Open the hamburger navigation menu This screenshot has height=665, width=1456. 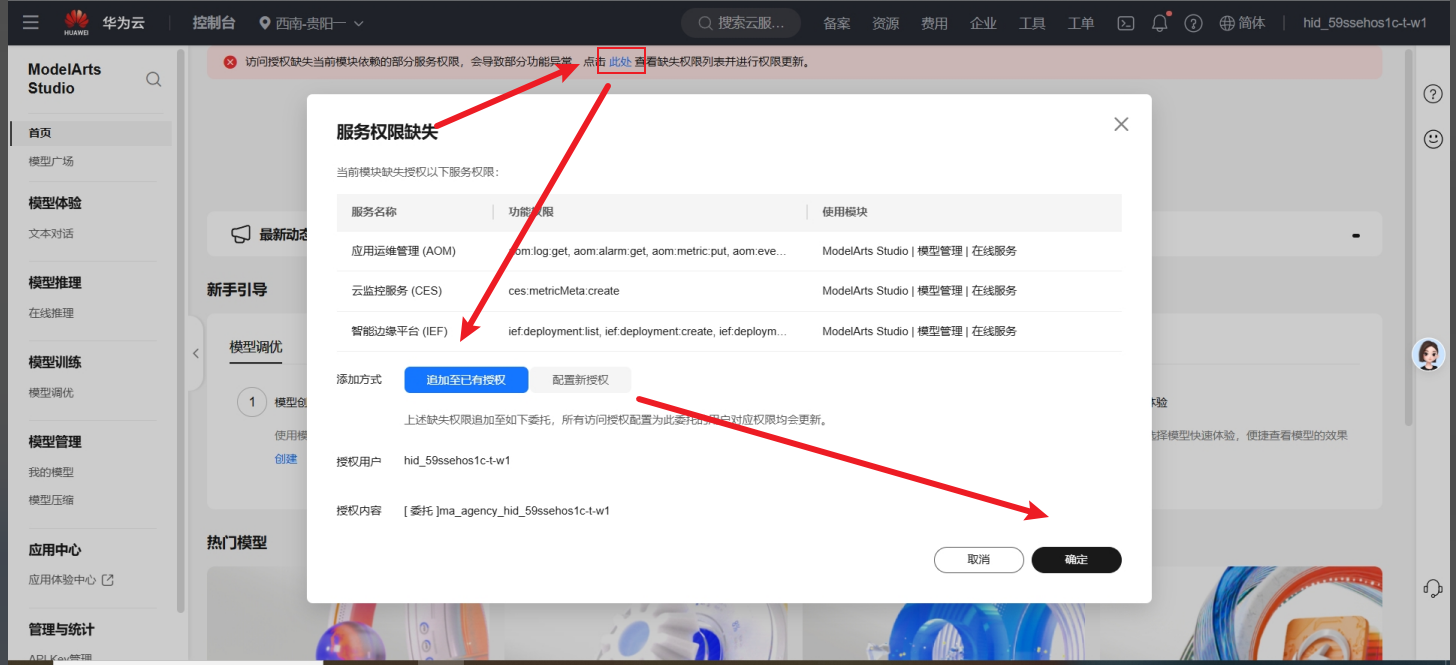coord(31,22)
